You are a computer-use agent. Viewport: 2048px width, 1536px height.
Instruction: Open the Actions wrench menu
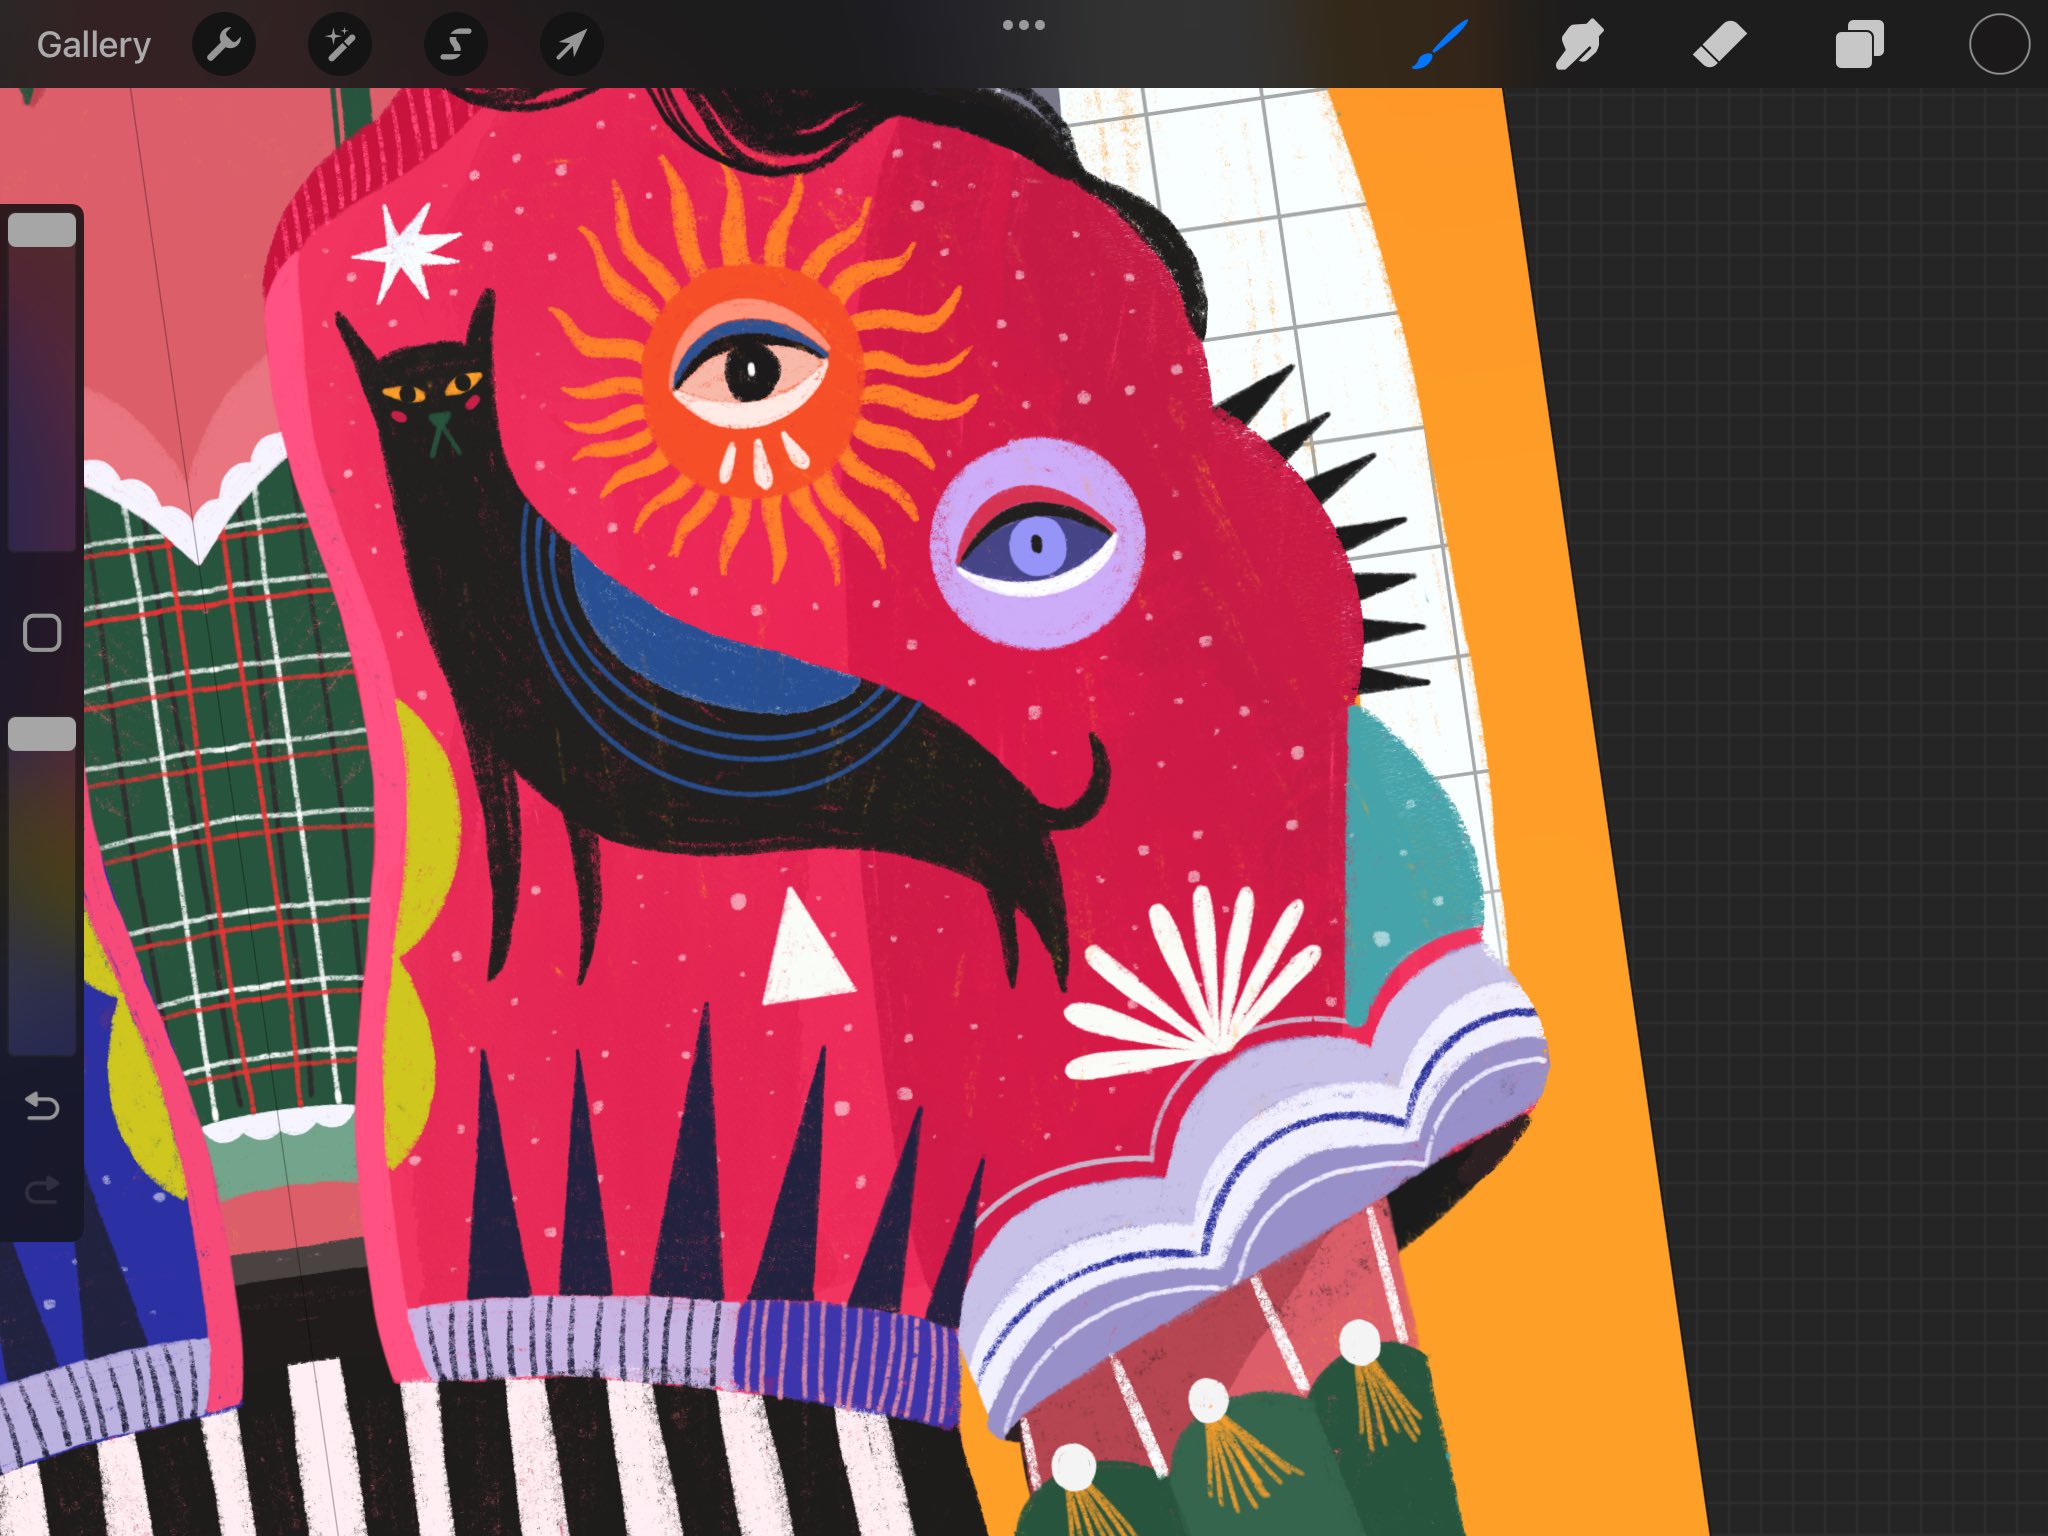(224, 45)
